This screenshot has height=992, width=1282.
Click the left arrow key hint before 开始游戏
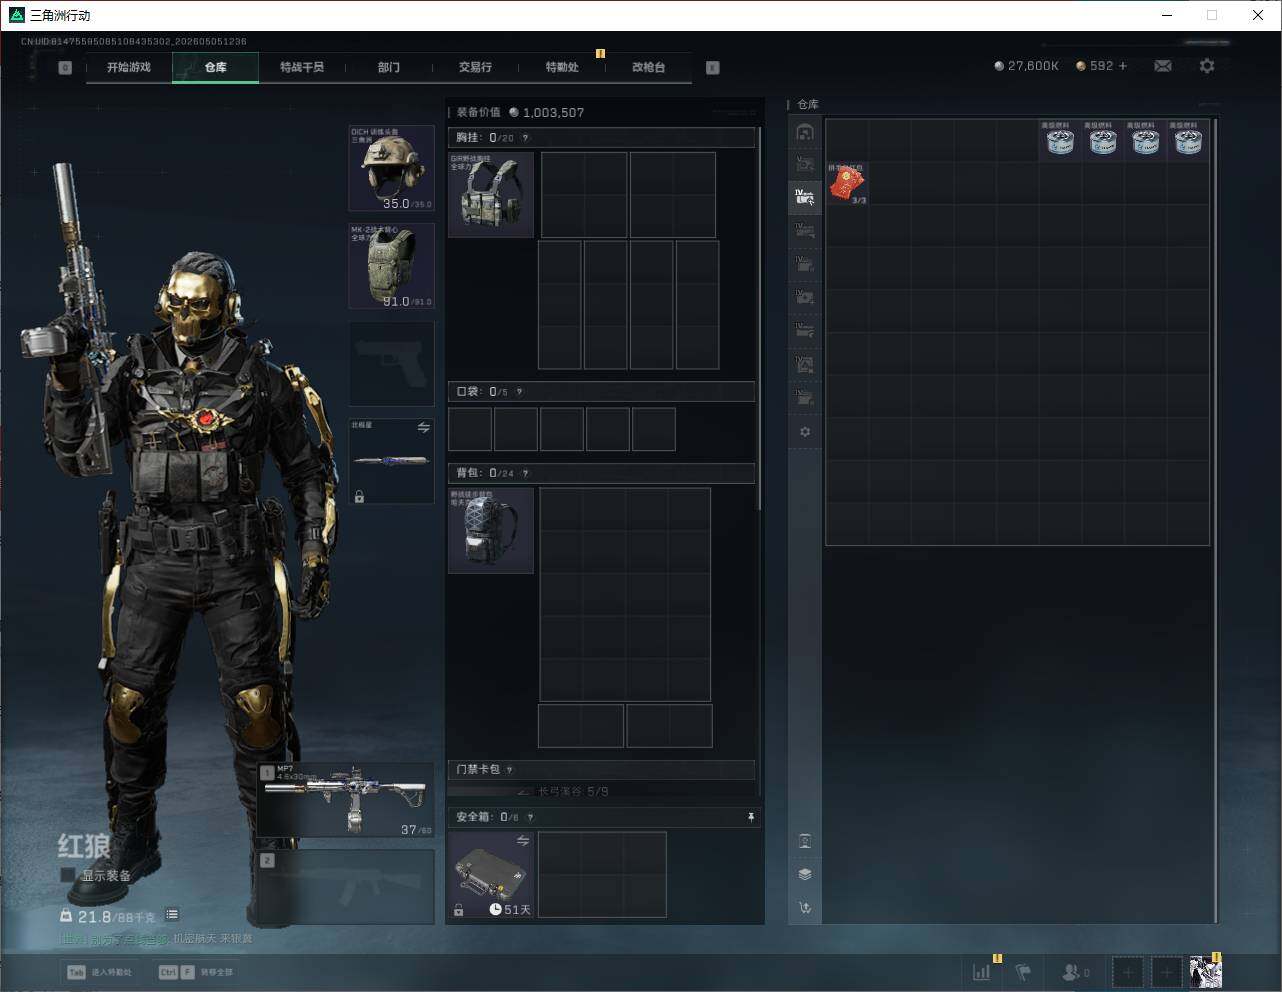tap(65, 68)
